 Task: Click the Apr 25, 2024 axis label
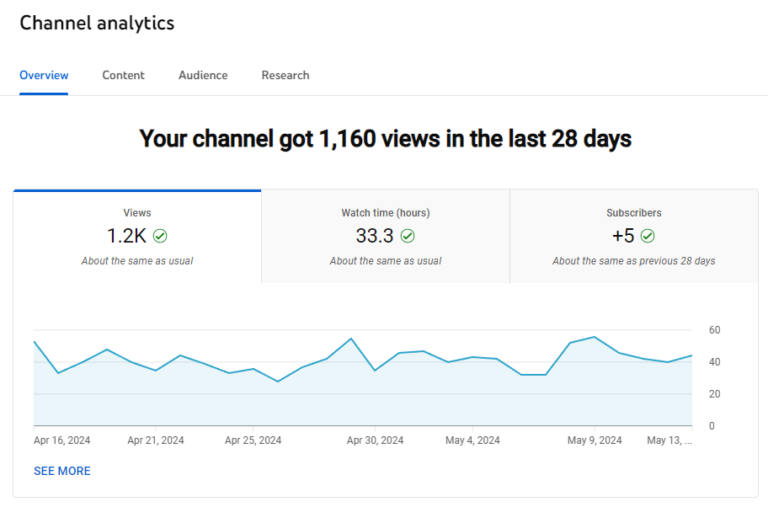pos(253,440)
